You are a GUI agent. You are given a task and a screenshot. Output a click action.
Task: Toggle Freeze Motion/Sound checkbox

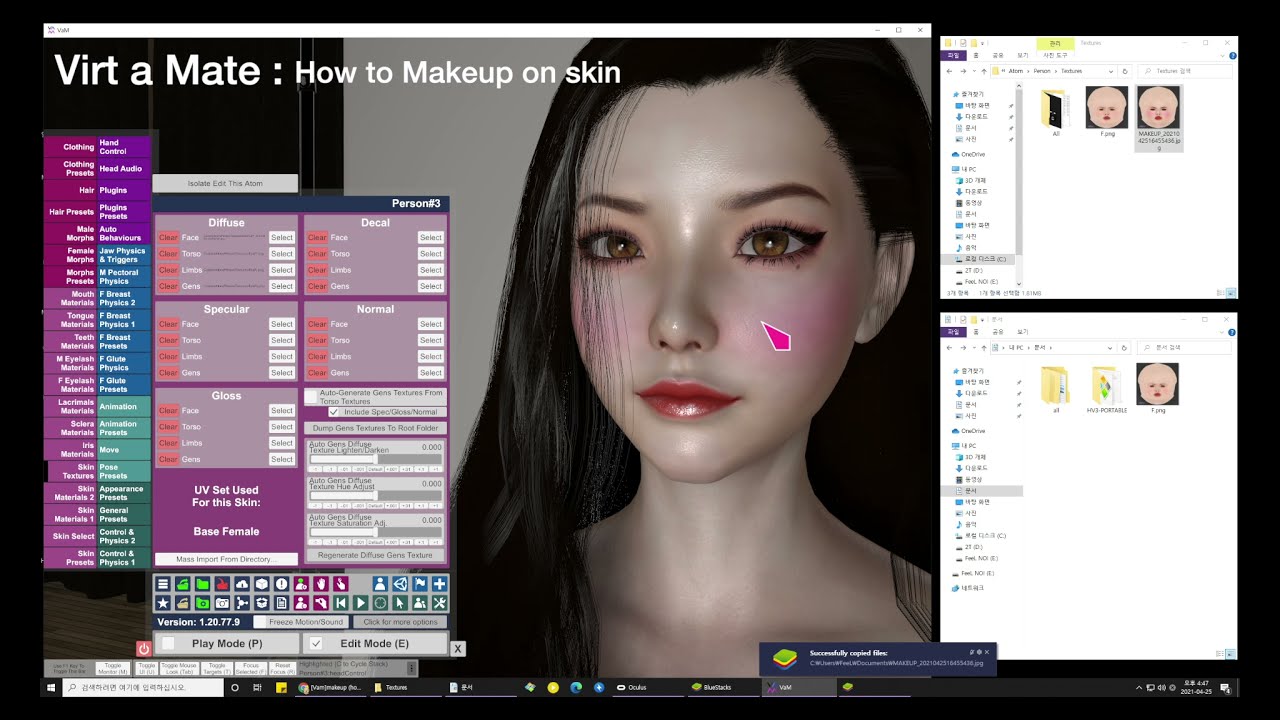260,622
